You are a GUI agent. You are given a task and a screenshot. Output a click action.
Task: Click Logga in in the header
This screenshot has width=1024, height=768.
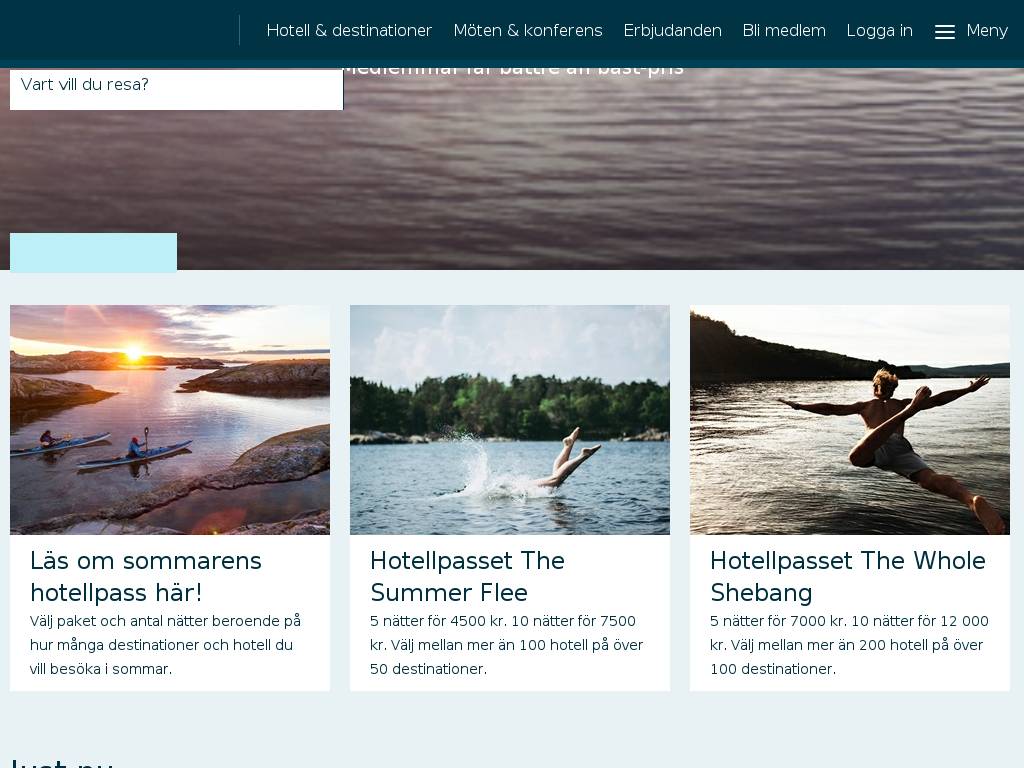(879, 31)
